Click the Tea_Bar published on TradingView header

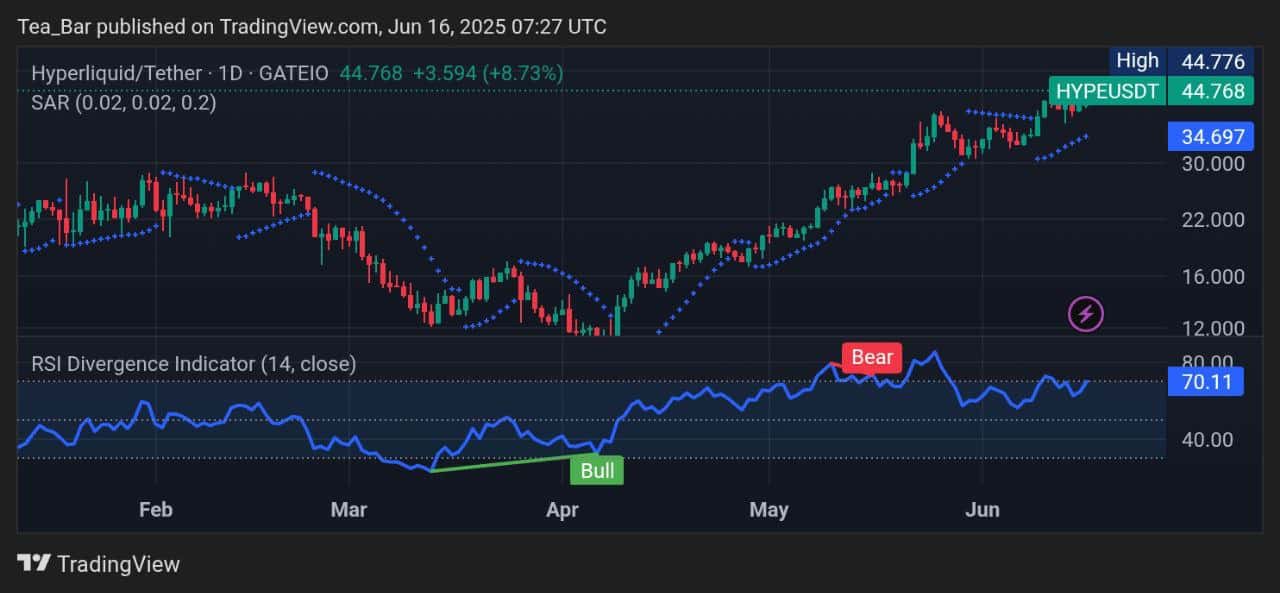pos(312,26)
